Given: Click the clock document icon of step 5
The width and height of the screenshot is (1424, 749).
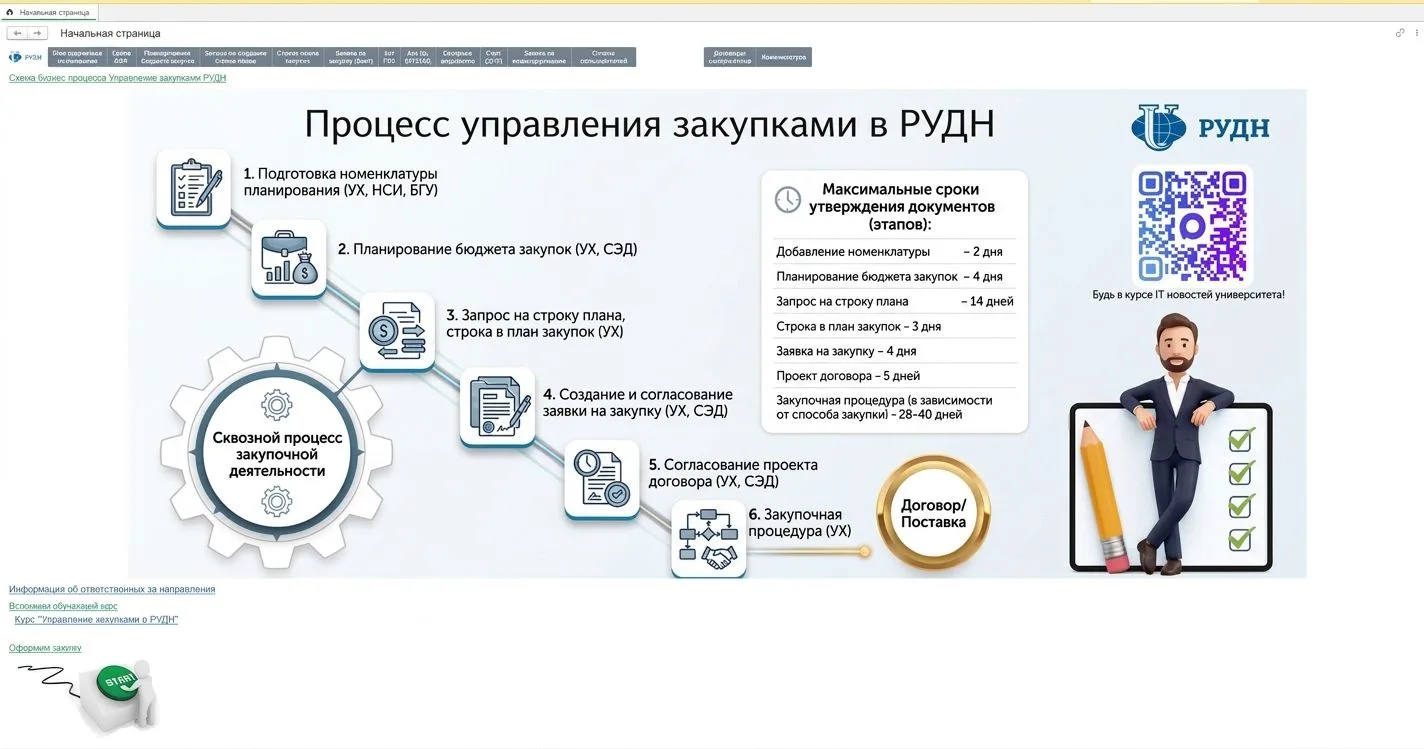Looking at the screenshot, I should pos(602,478).
